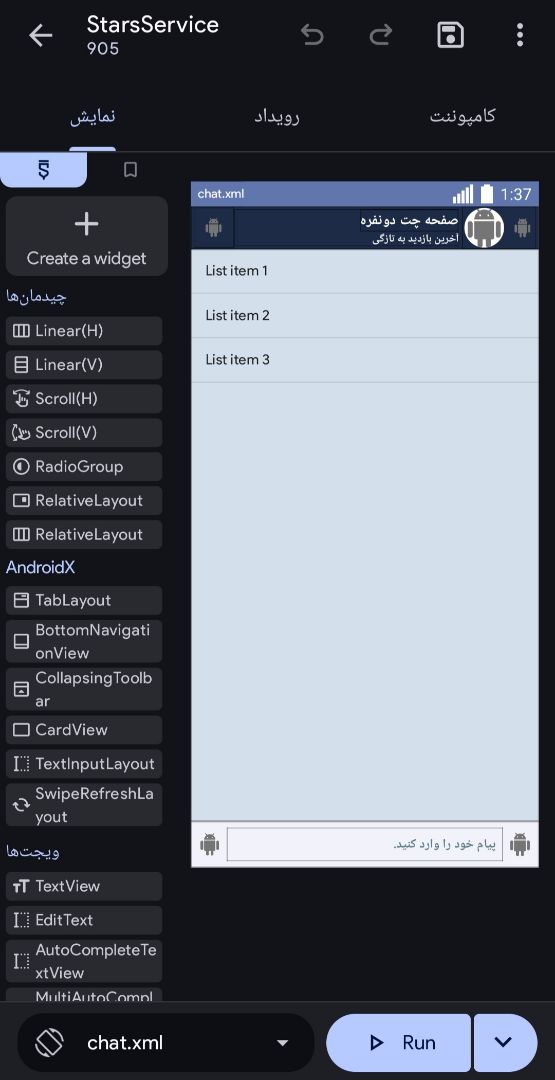Switch to the کامپوننت tab
The height and width of the screenshot is (1080, 555).
463,116
